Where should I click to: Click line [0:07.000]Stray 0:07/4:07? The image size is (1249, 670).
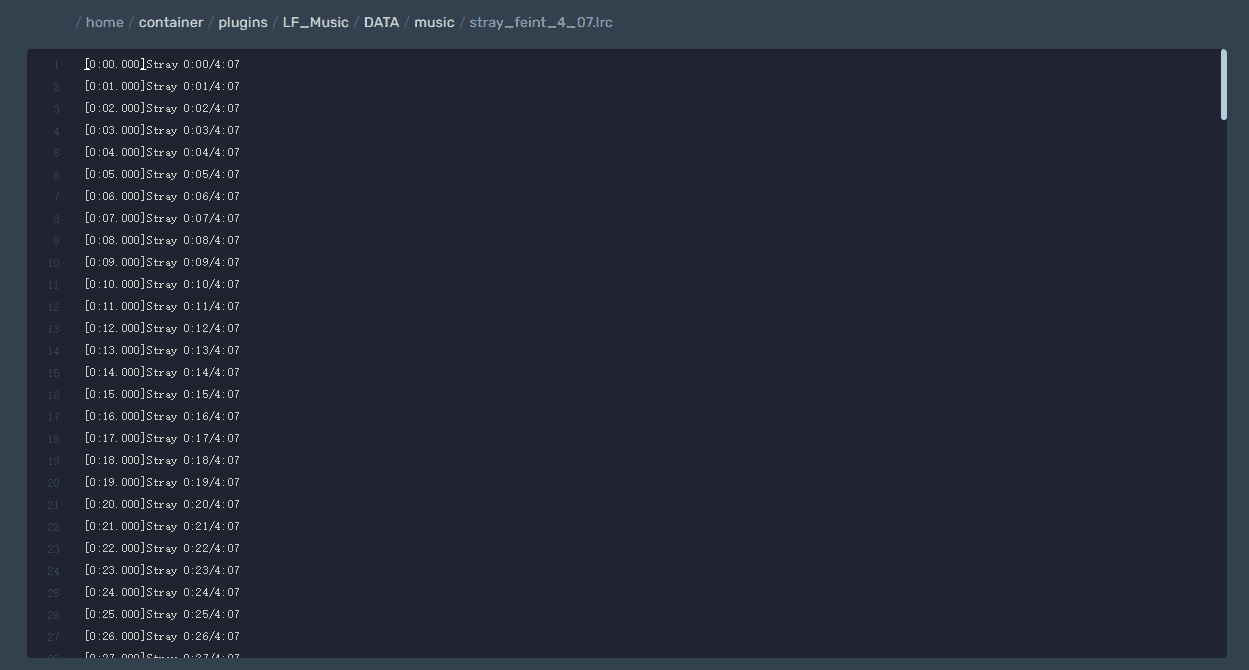pyautogui.click(x=162, y=218)
